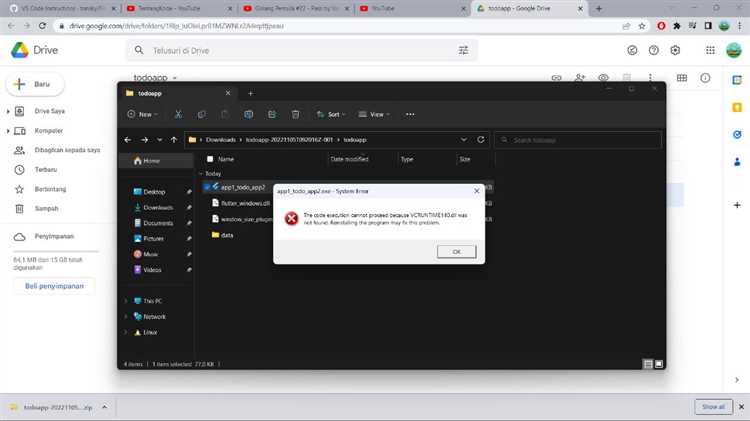Go back in File Explorer navigation
The image size is (750, 421).
point(128,140)
